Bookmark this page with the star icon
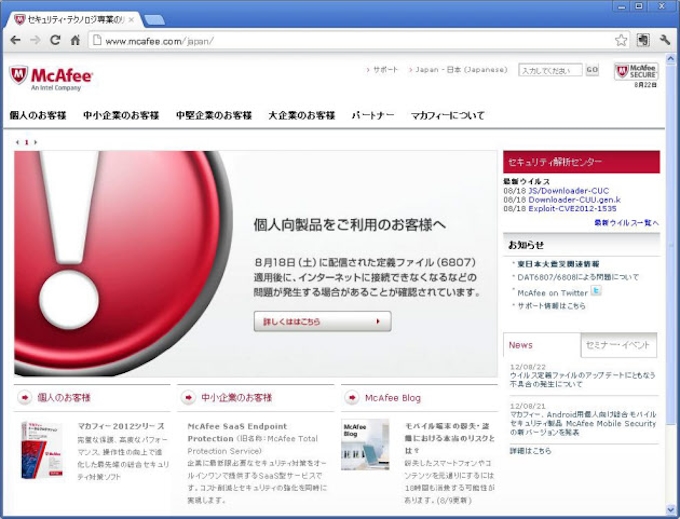This screenshot has width=680, height=519. point(621,40)
